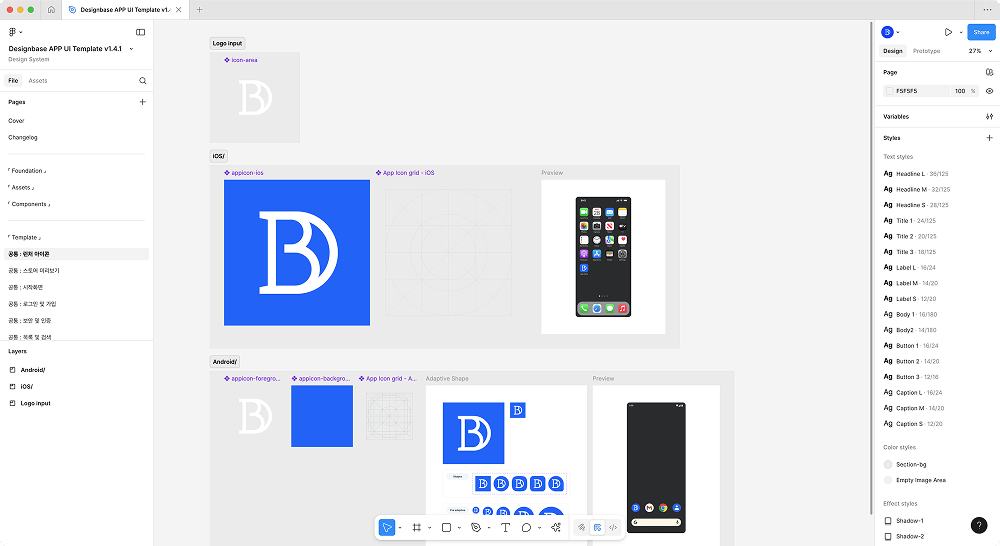Toggle page background visibility eye
Screen dimensions: 1000x546
pos(989,91)
